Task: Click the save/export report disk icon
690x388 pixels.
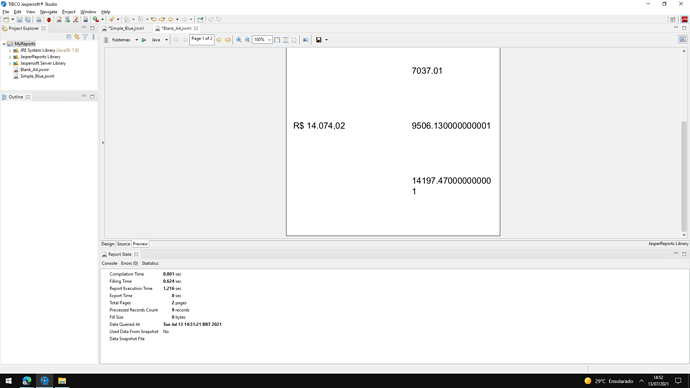Action: click(319, 40)
